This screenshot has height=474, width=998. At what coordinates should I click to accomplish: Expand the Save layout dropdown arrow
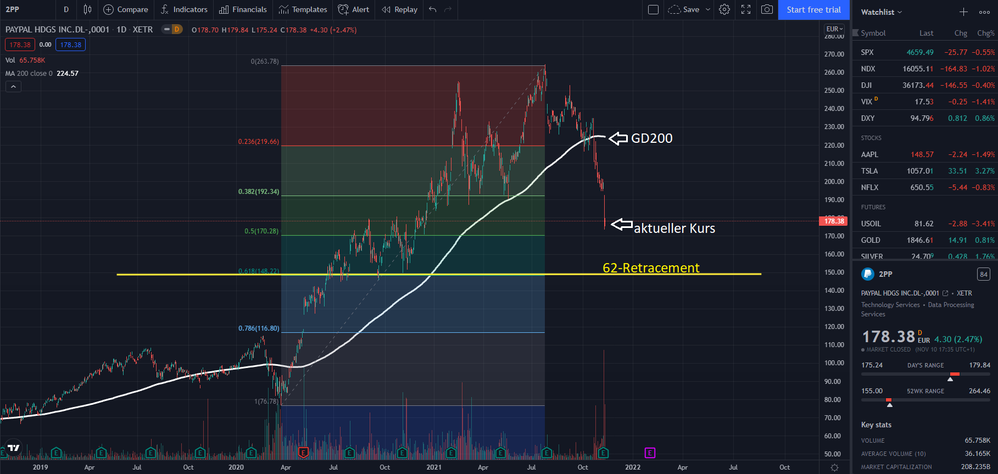point(708,10)
